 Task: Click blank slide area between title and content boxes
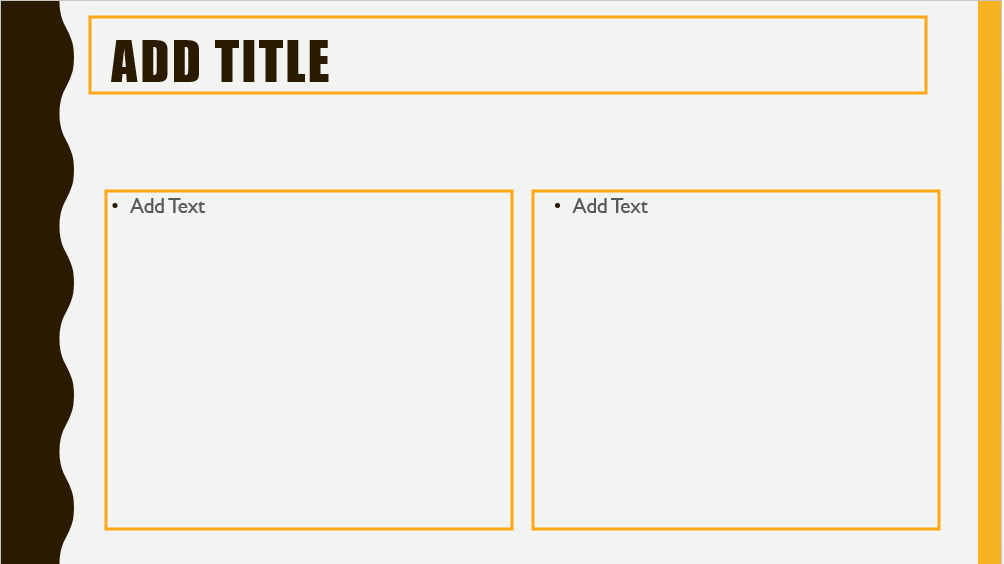512,141
